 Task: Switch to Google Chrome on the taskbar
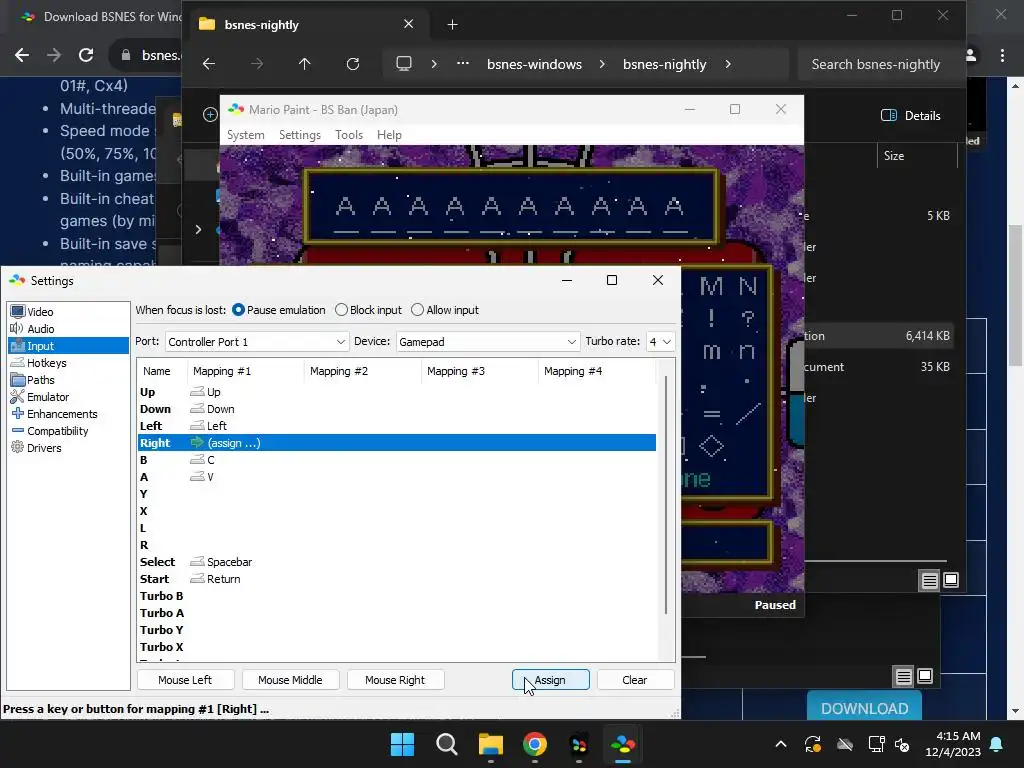pos(535,744)
